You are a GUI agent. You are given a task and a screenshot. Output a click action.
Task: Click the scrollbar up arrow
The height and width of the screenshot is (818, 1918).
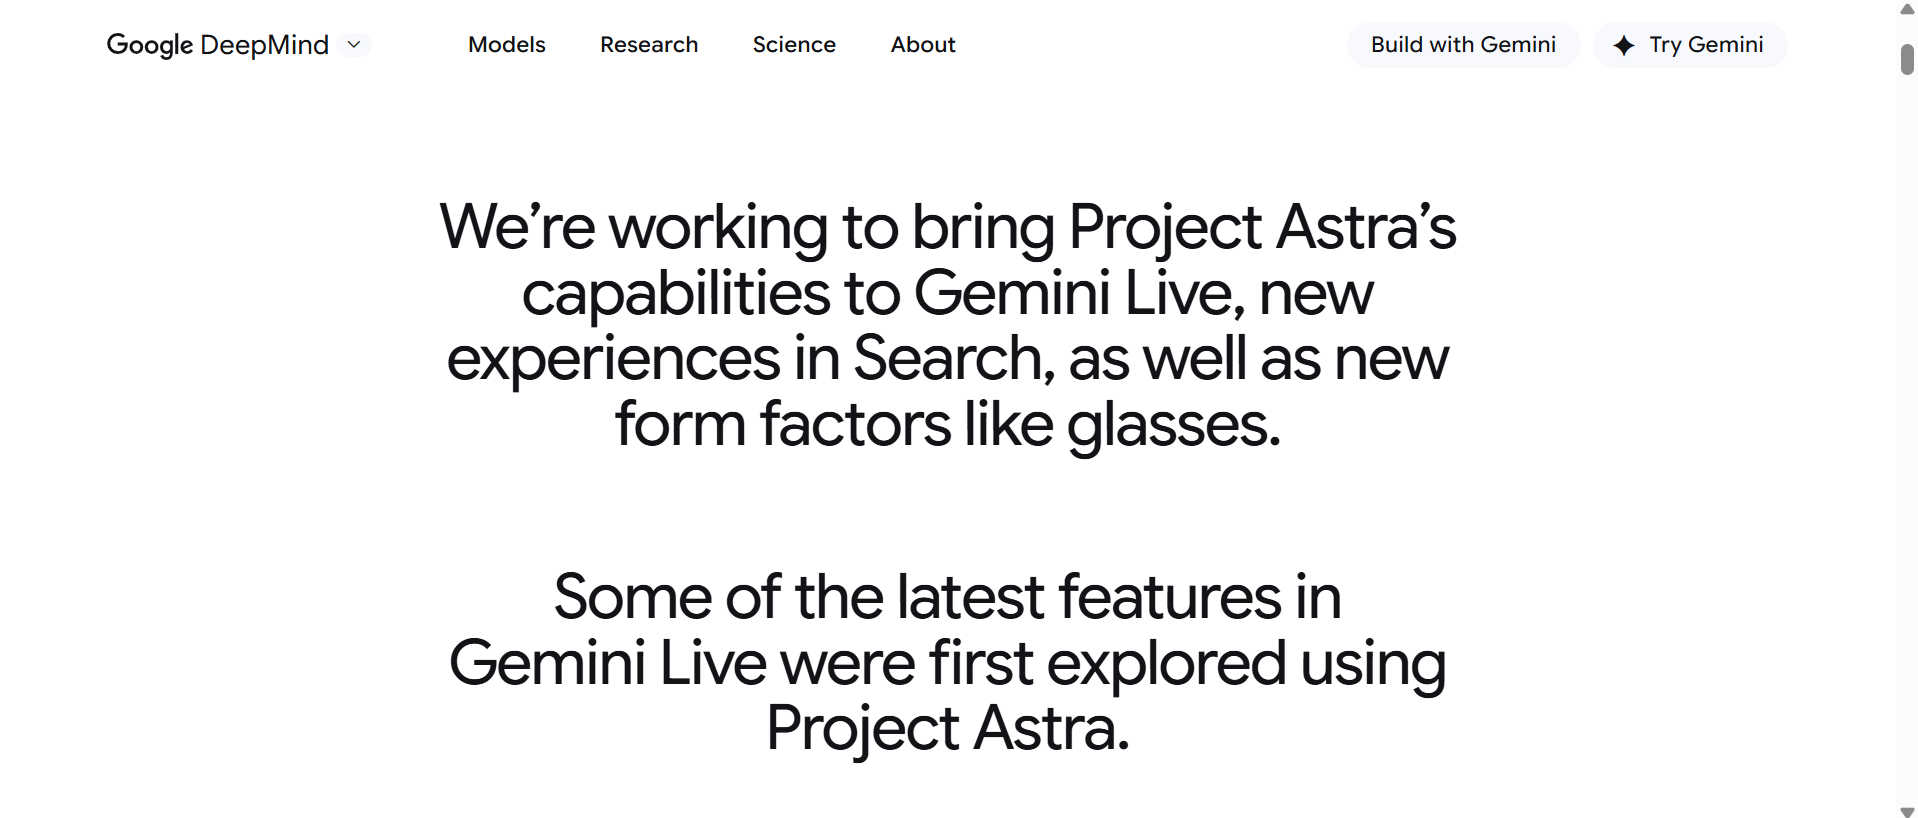tap(1907, 9)
